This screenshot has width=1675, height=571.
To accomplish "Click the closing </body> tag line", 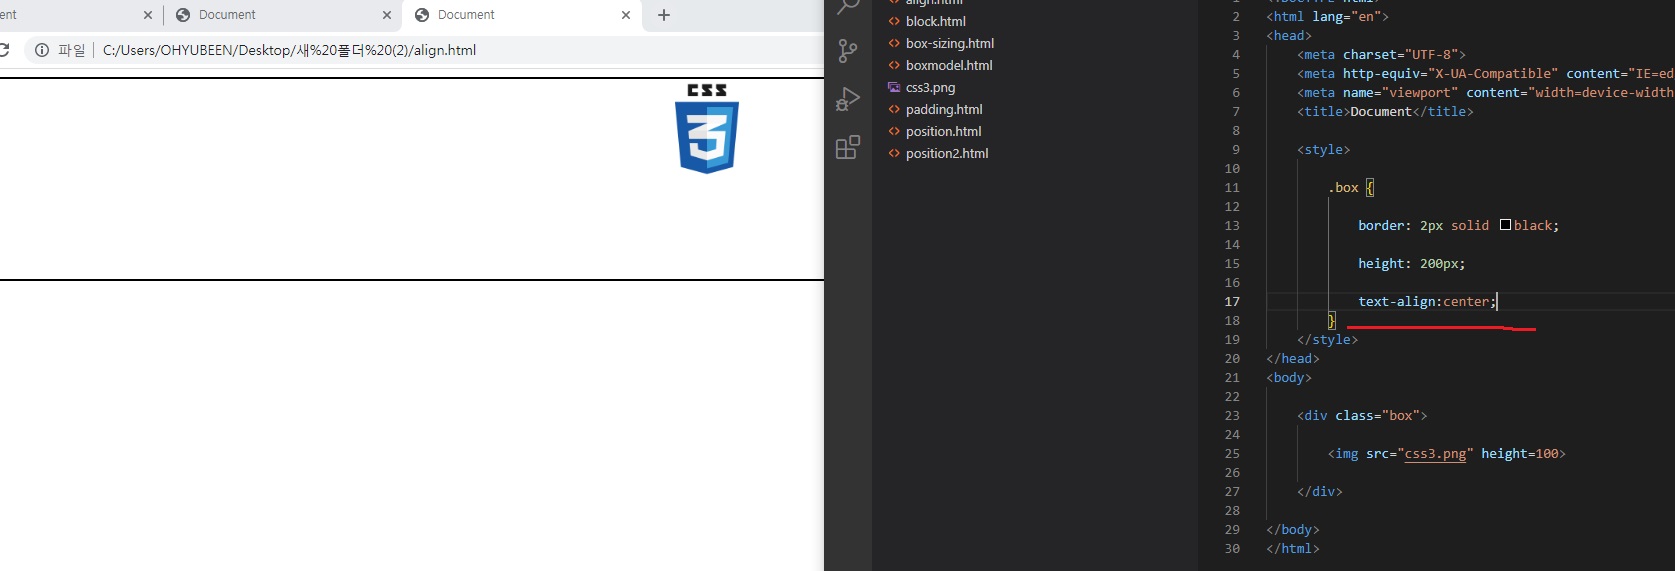I will point(1293,529).
